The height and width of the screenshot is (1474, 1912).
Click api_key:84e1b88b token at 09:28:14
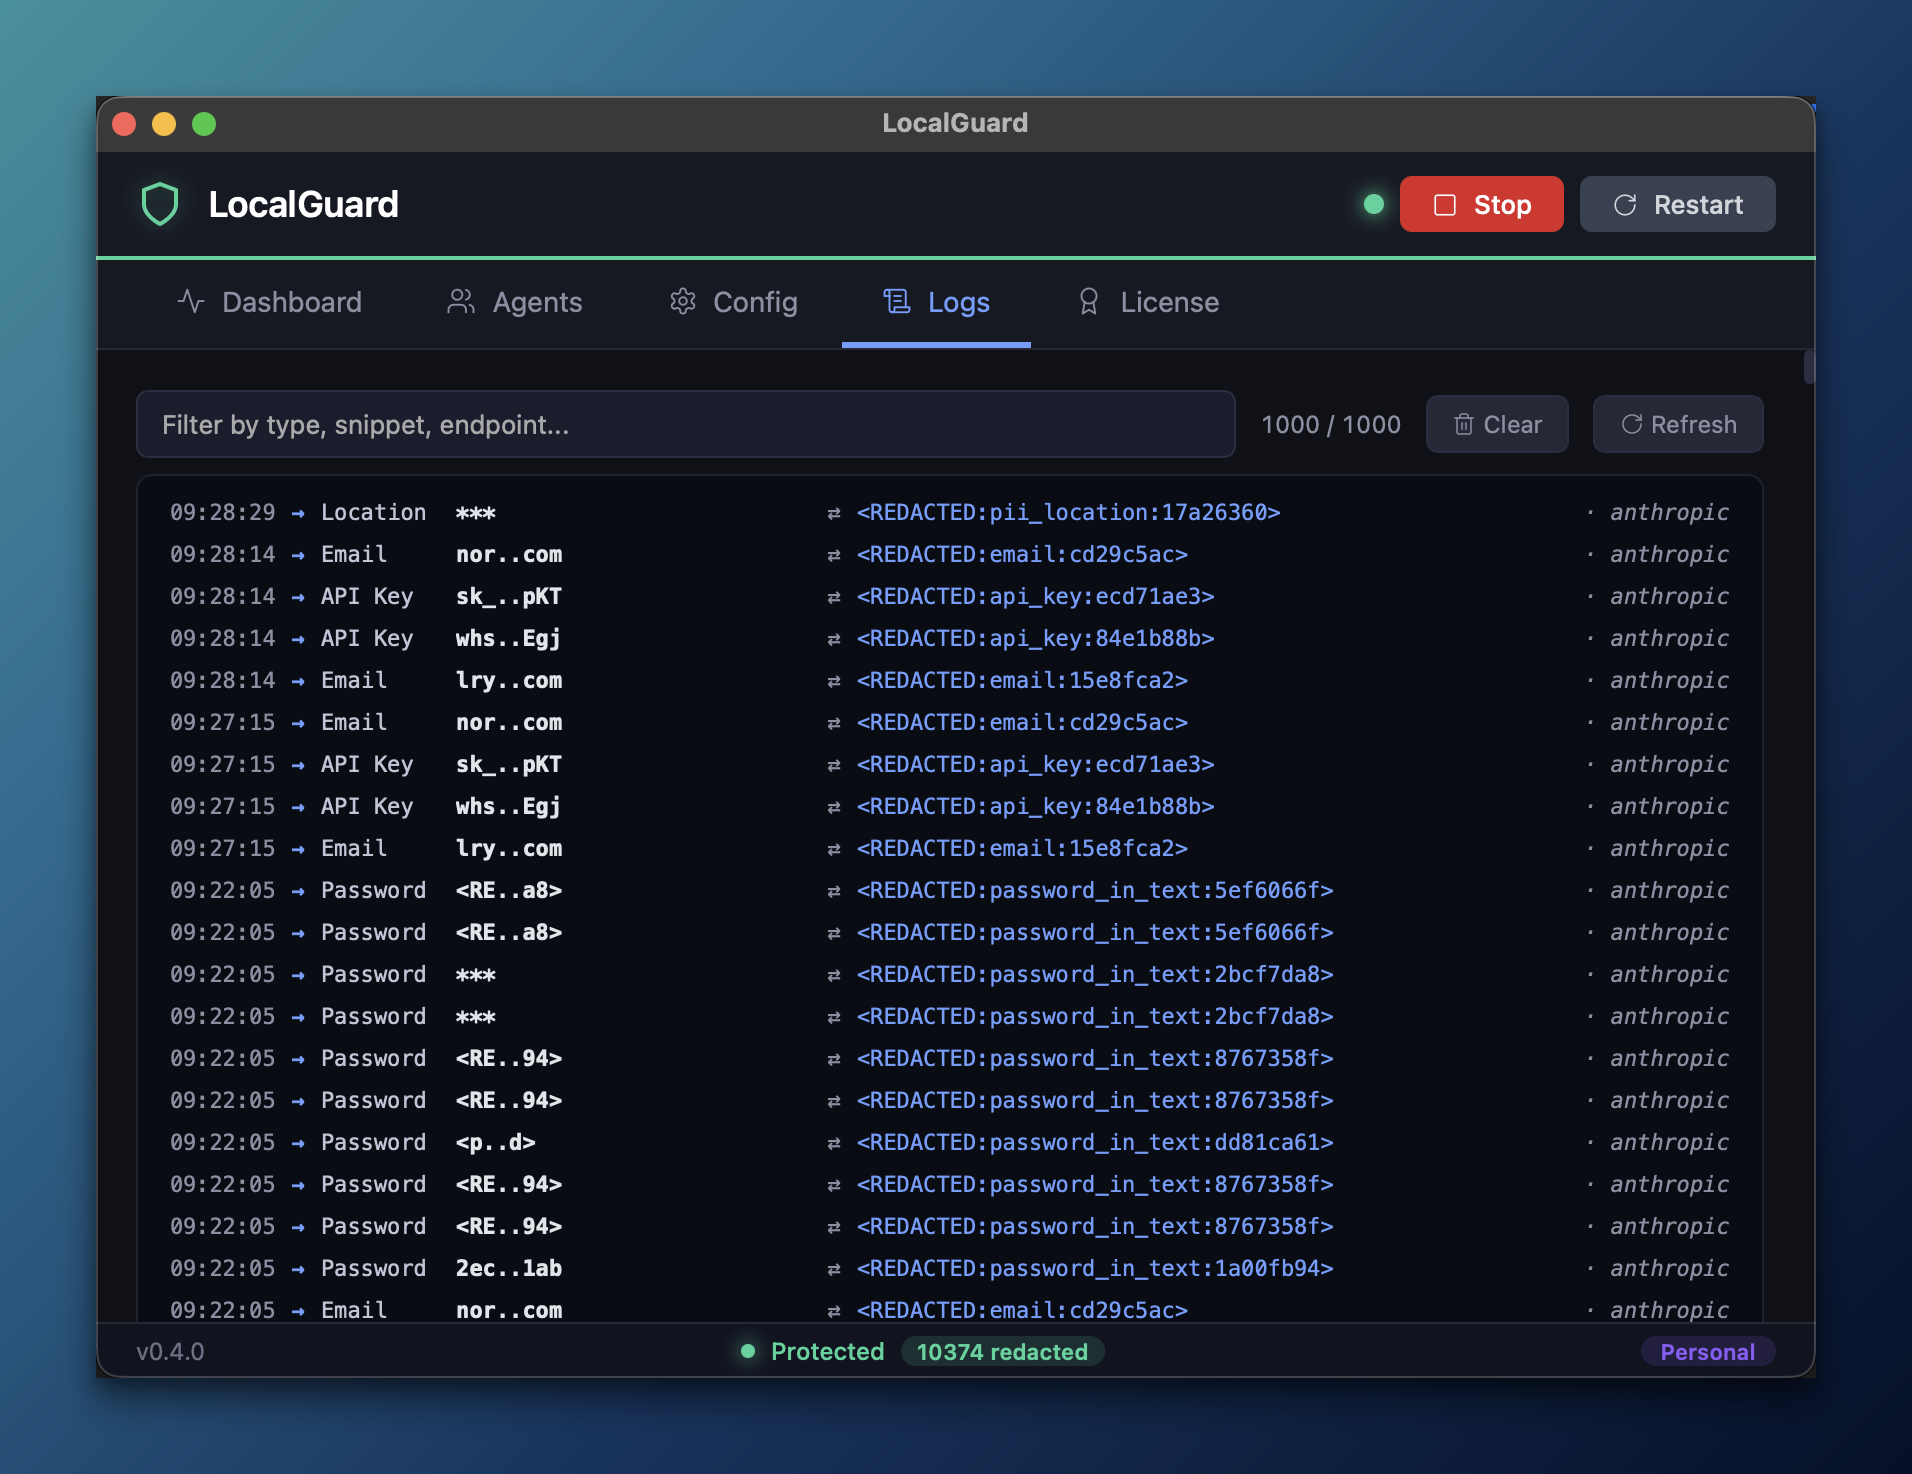point(1035,638)
